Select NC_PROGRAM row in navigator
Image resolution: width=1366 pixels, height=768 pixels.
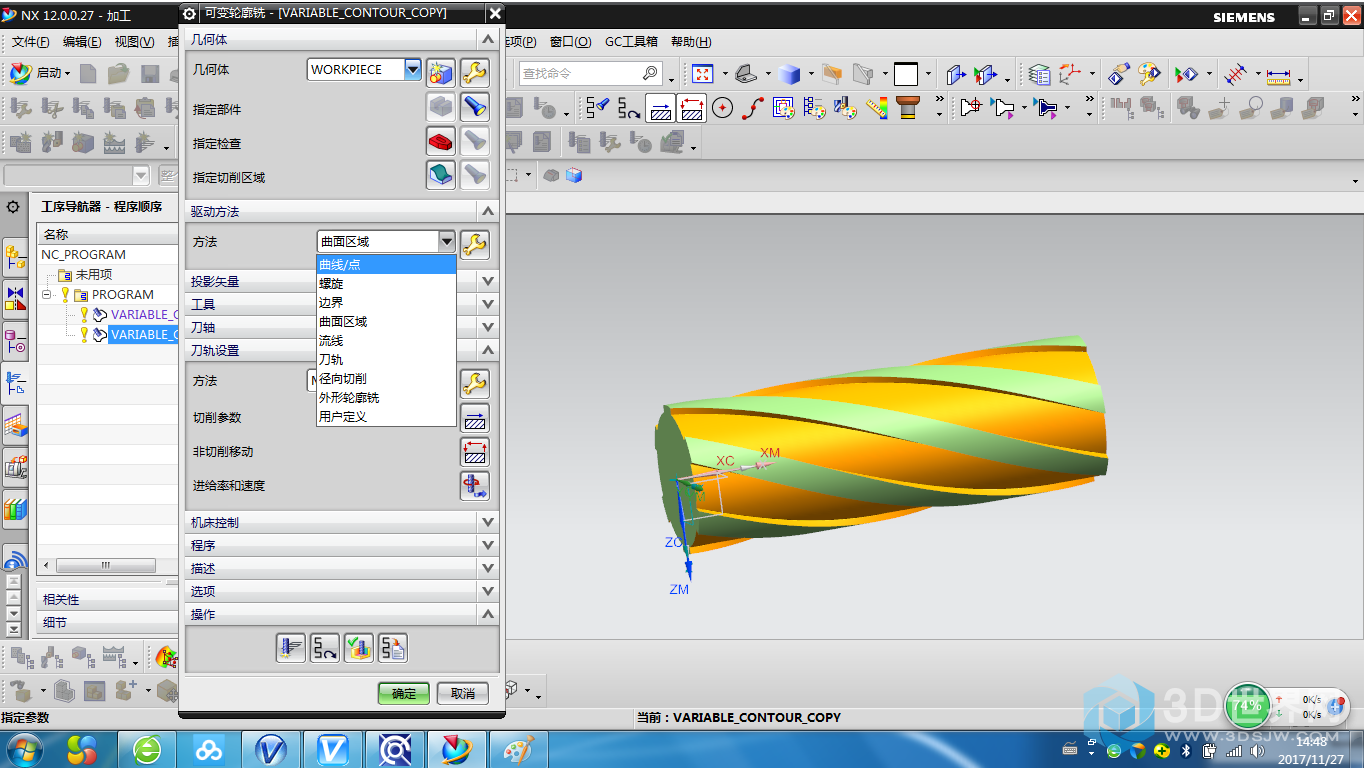point(83,254)
